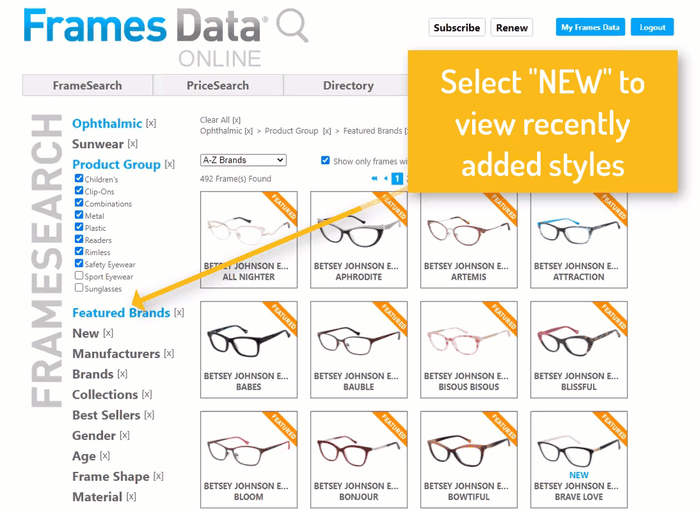
Task: Click Ophthalmic [x] in breadcrumb
Action: 226,131
